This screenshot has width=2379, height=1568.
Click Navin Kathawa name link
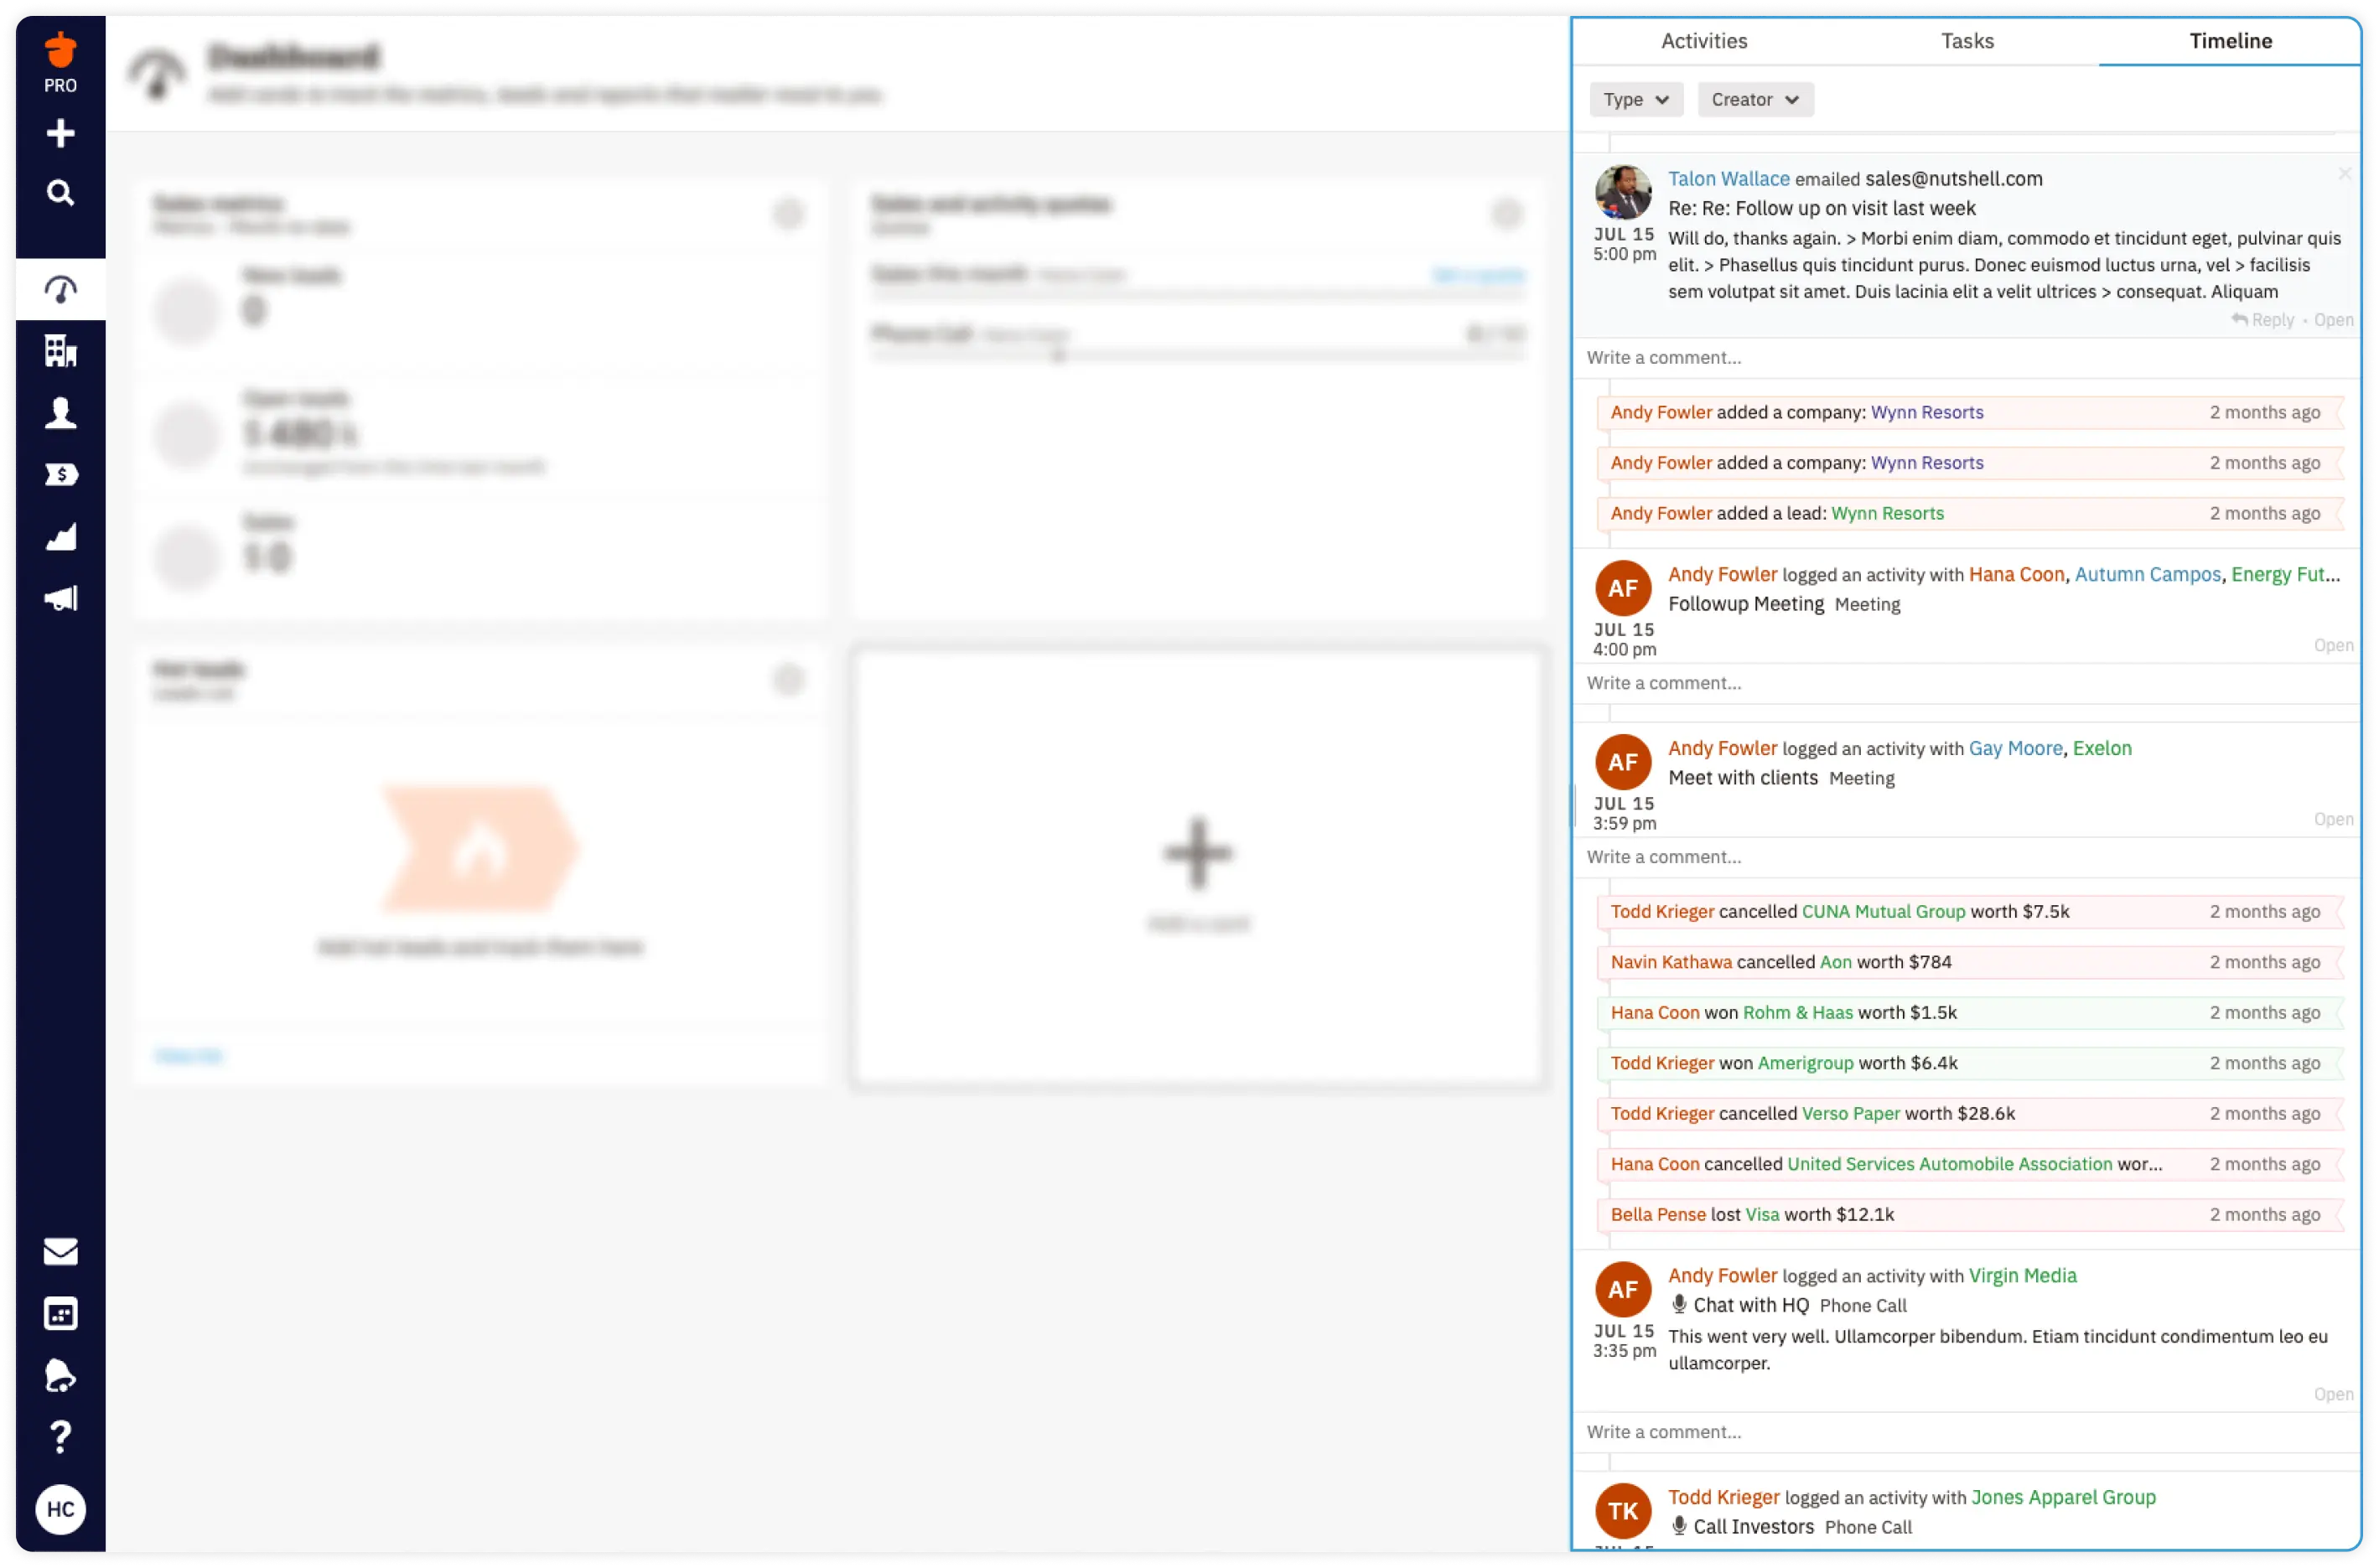(1671, 962)
